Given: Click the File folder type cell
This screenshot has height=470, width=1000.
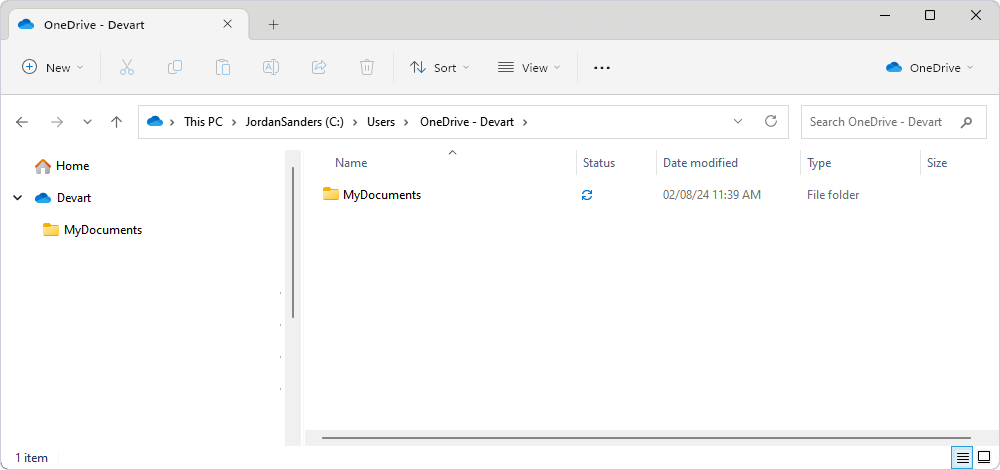Looking at the screenshot, I should click(x=833, y=195).
